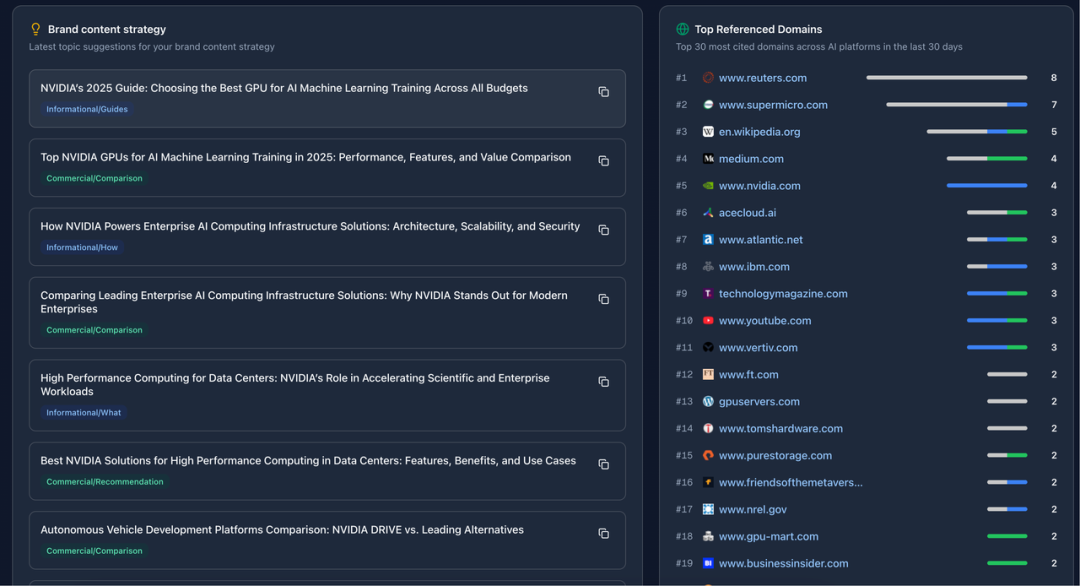The width and height of the screenshot is (1080, 586).
Task: Copy the How NVIDIA Powers Enterprise AI topic
Action: point(603,229)
